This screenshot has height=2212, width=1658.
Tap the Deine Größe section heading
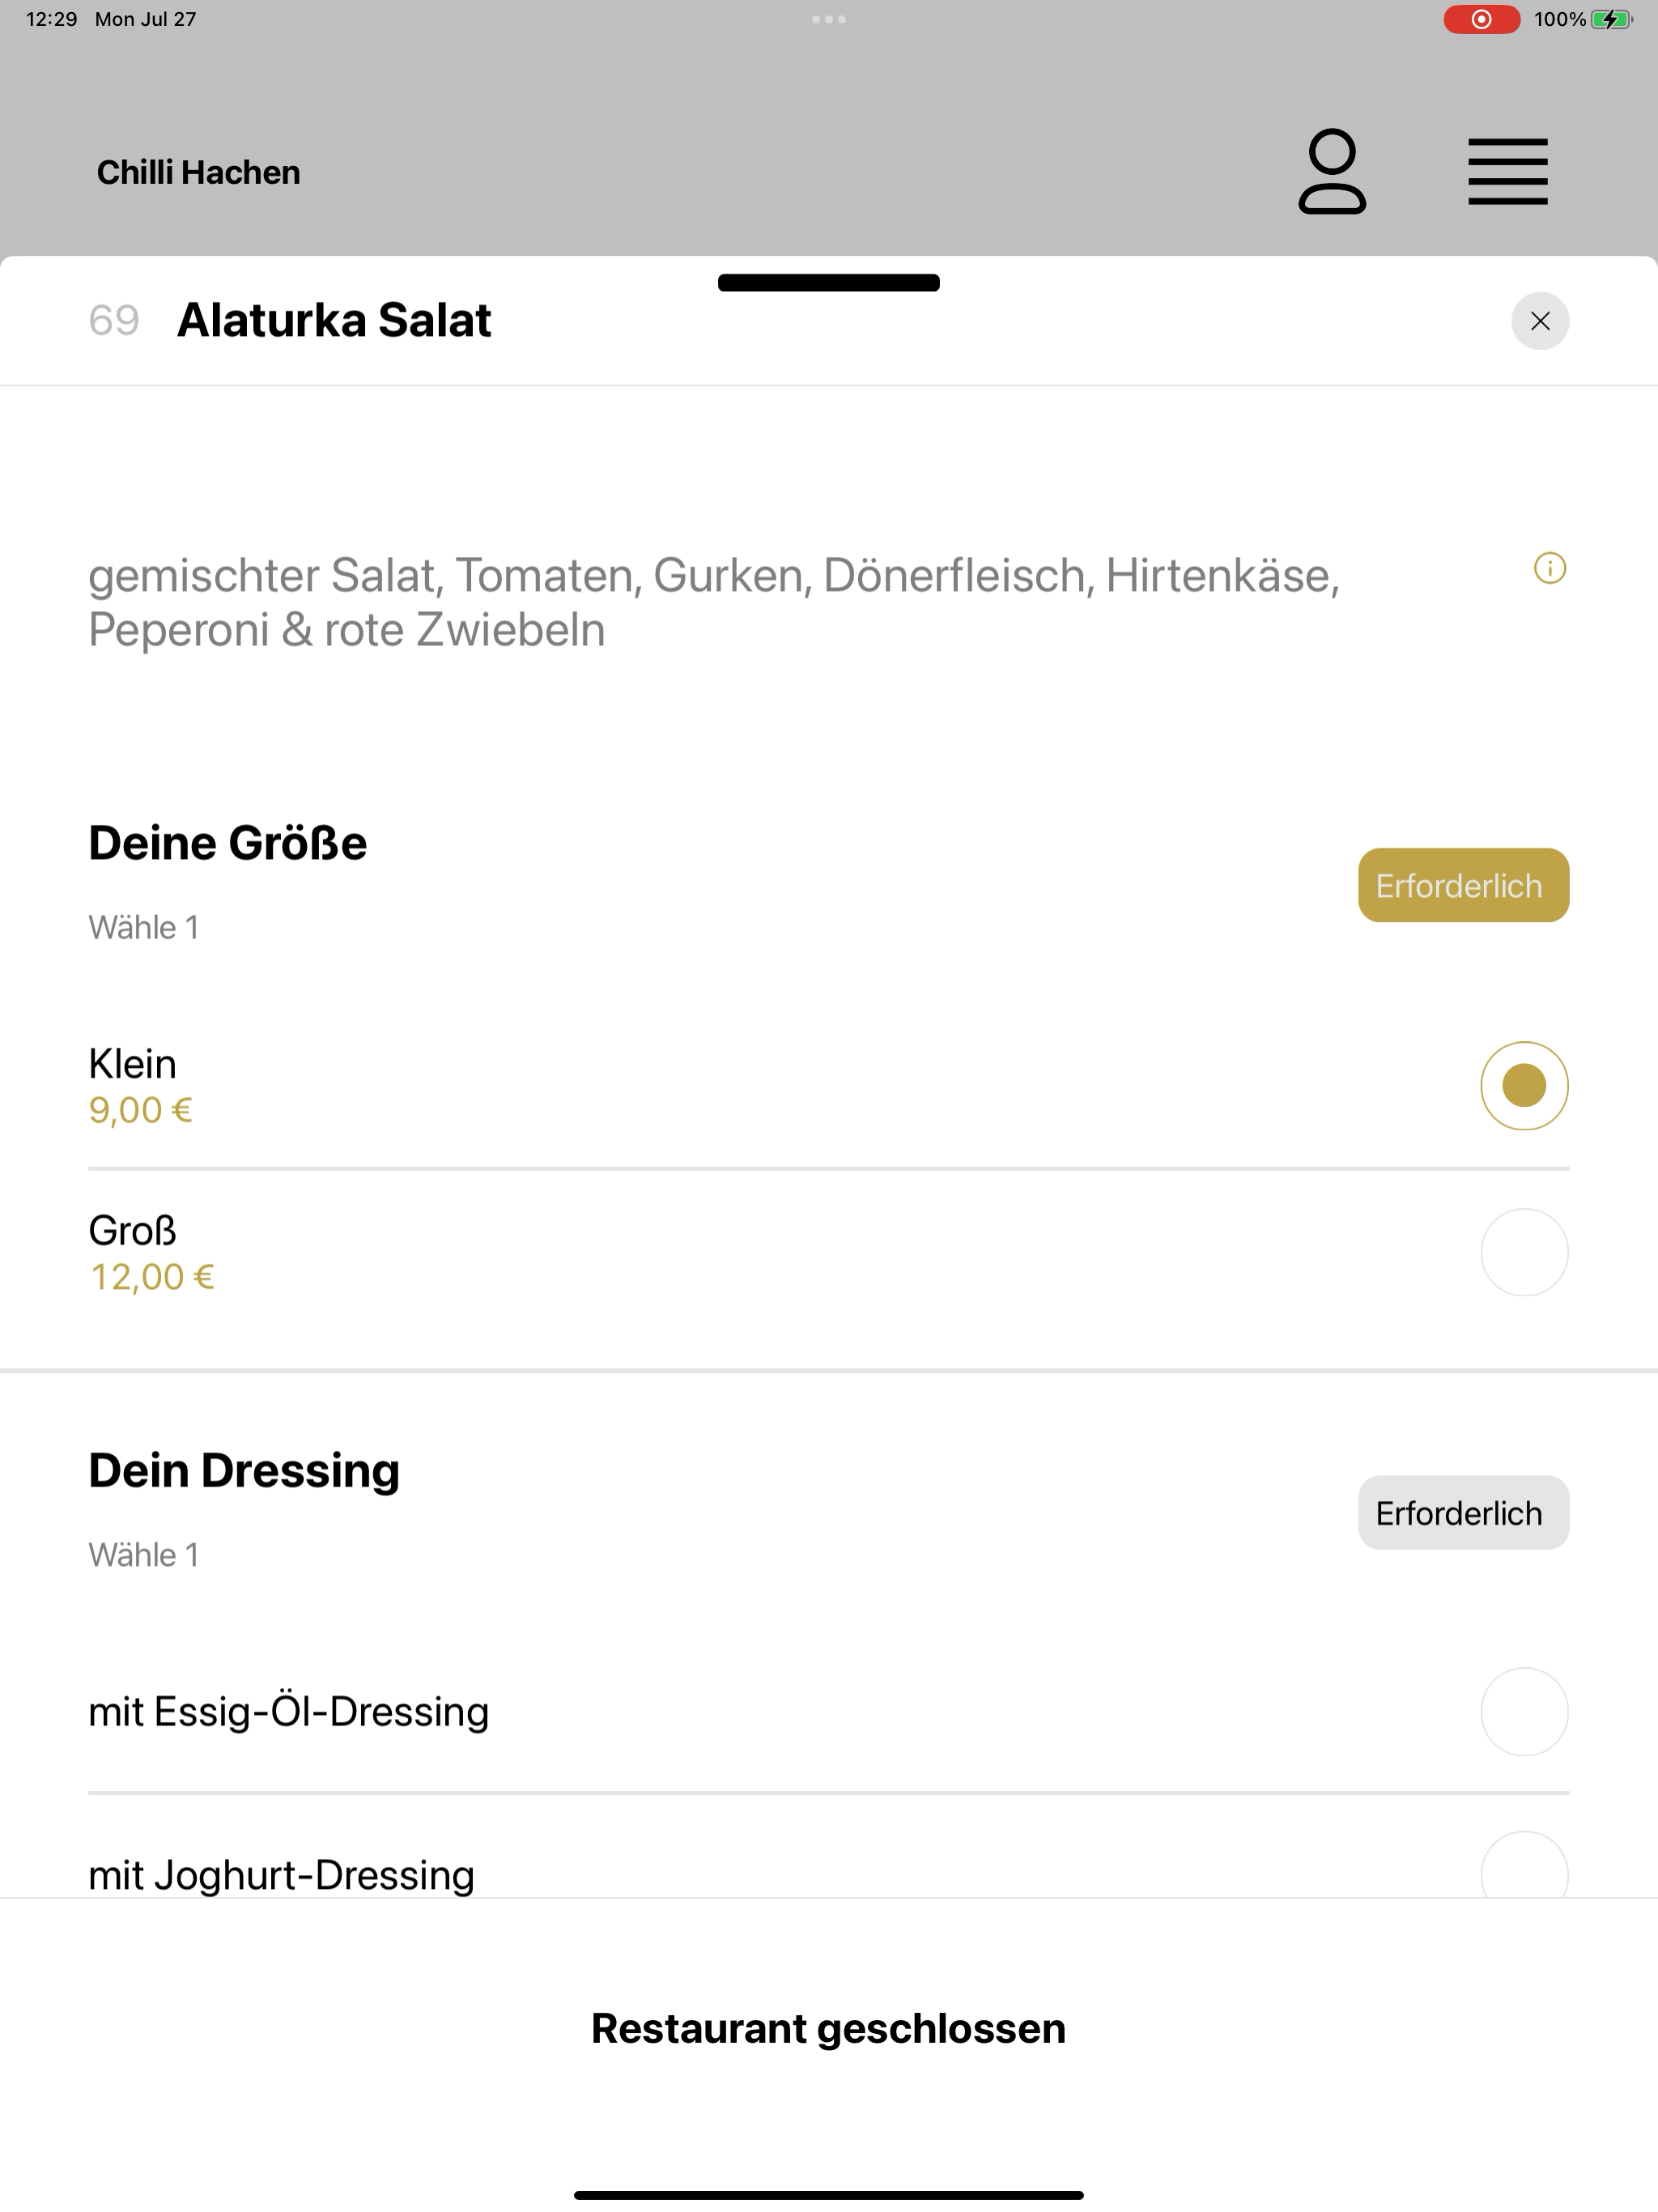[x=228, y=843]
